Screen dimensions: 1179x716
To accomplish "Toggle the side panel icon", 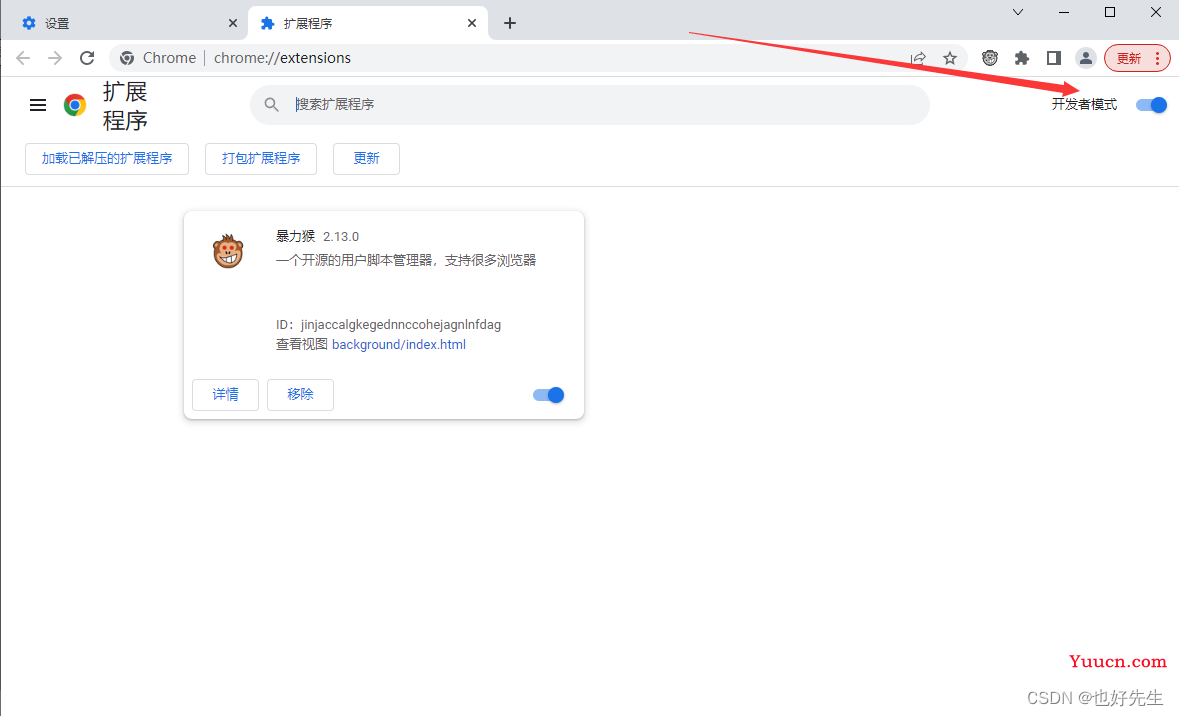I will pos(1053,58).
